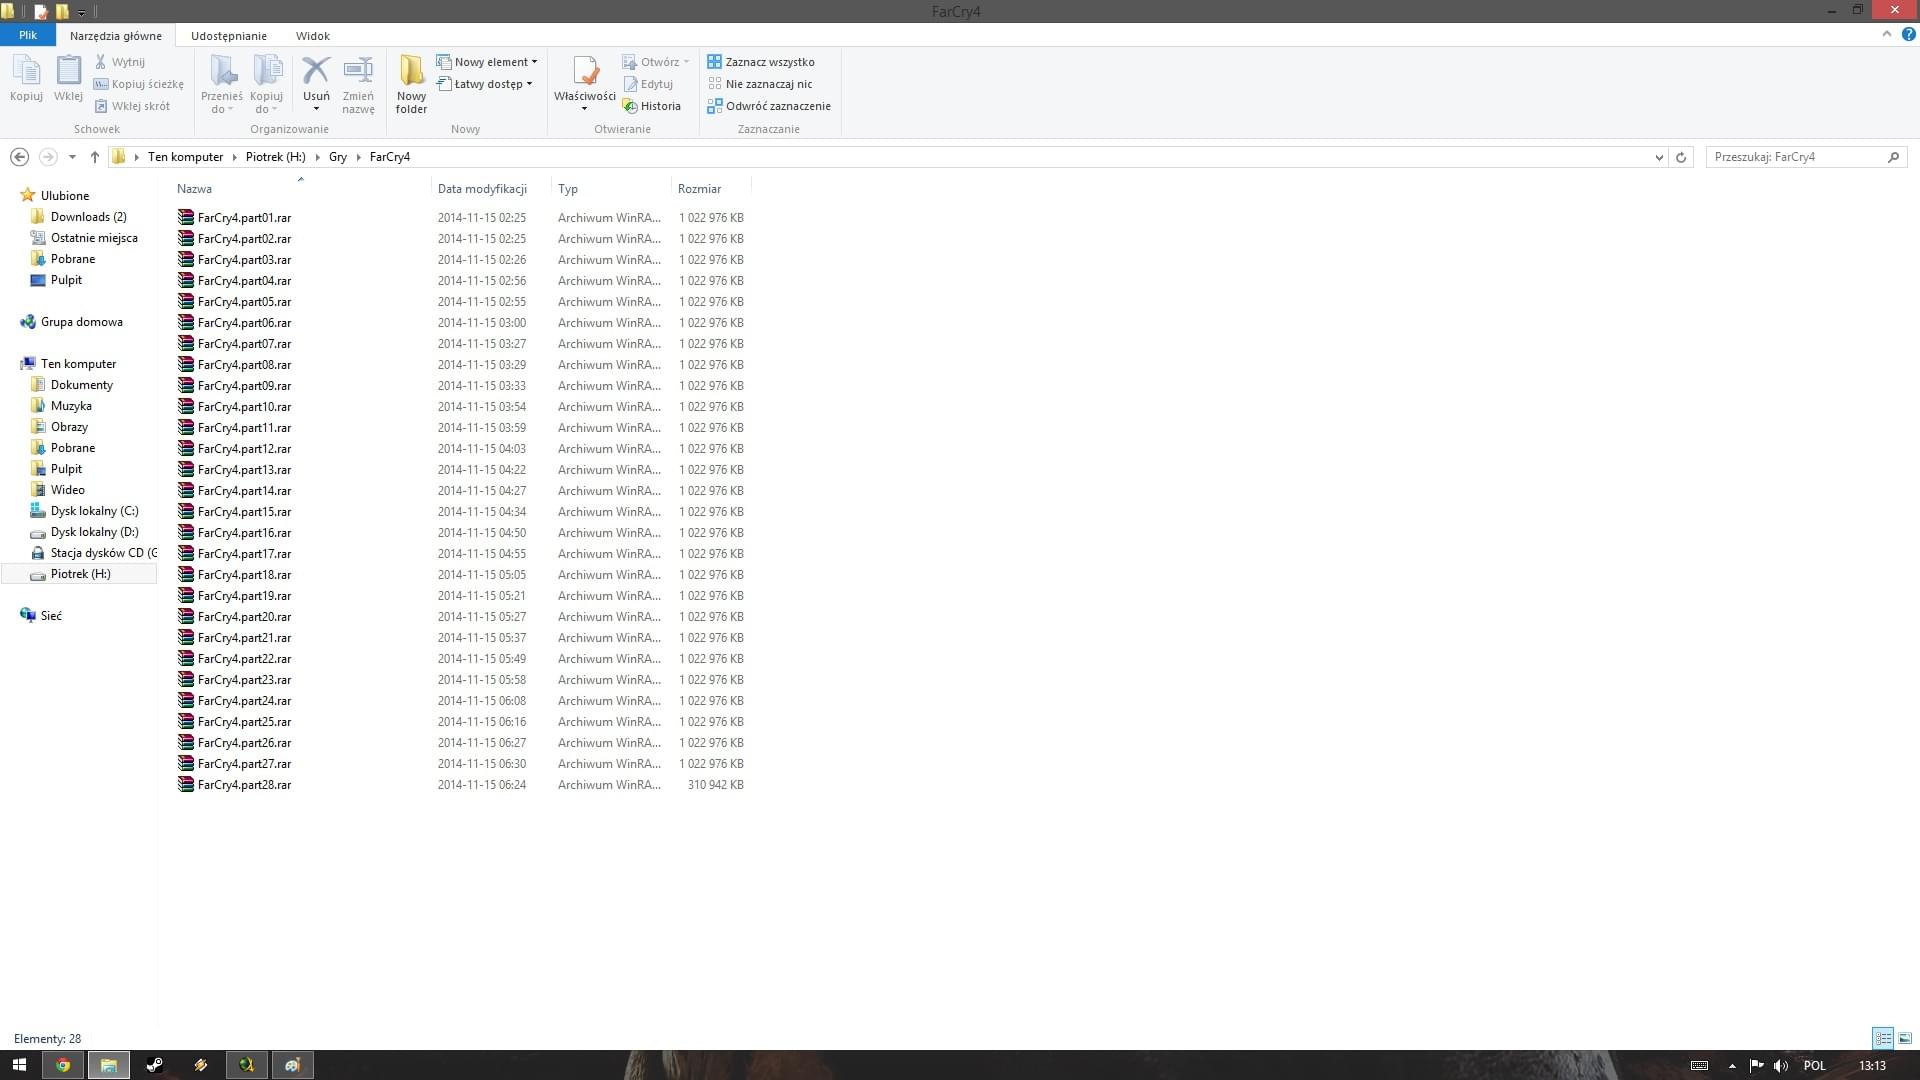Click Zaznacz wszystko (select all)
1920x1080 pixels.
click(761, 62)
